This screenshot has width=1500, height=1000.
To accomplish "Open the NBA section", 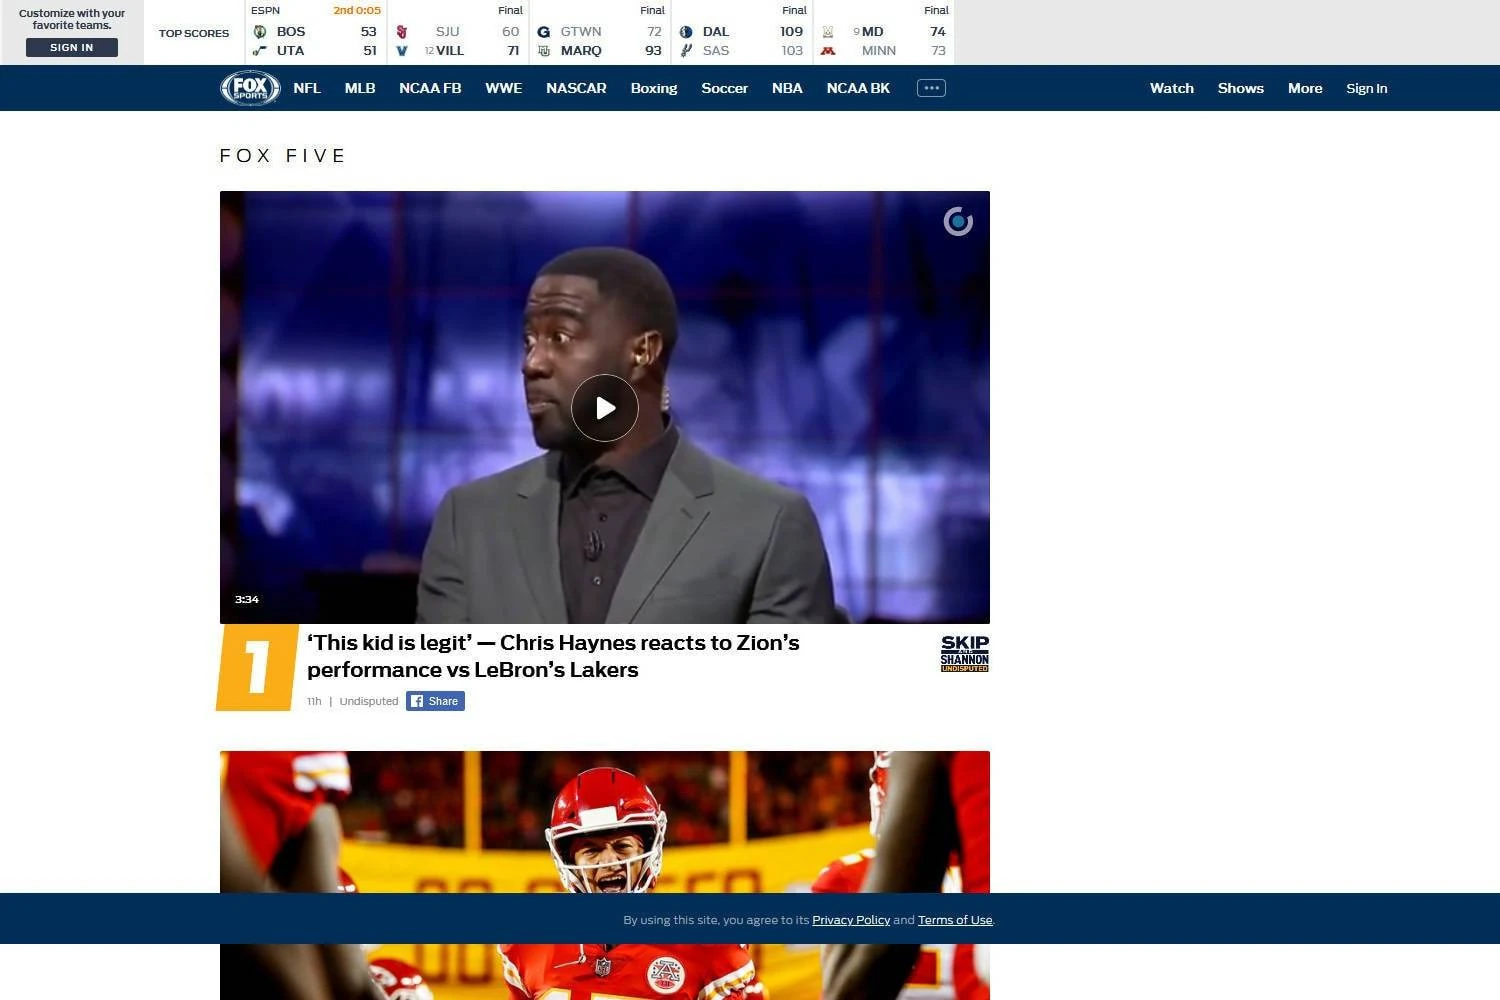I will pos(787,88).
